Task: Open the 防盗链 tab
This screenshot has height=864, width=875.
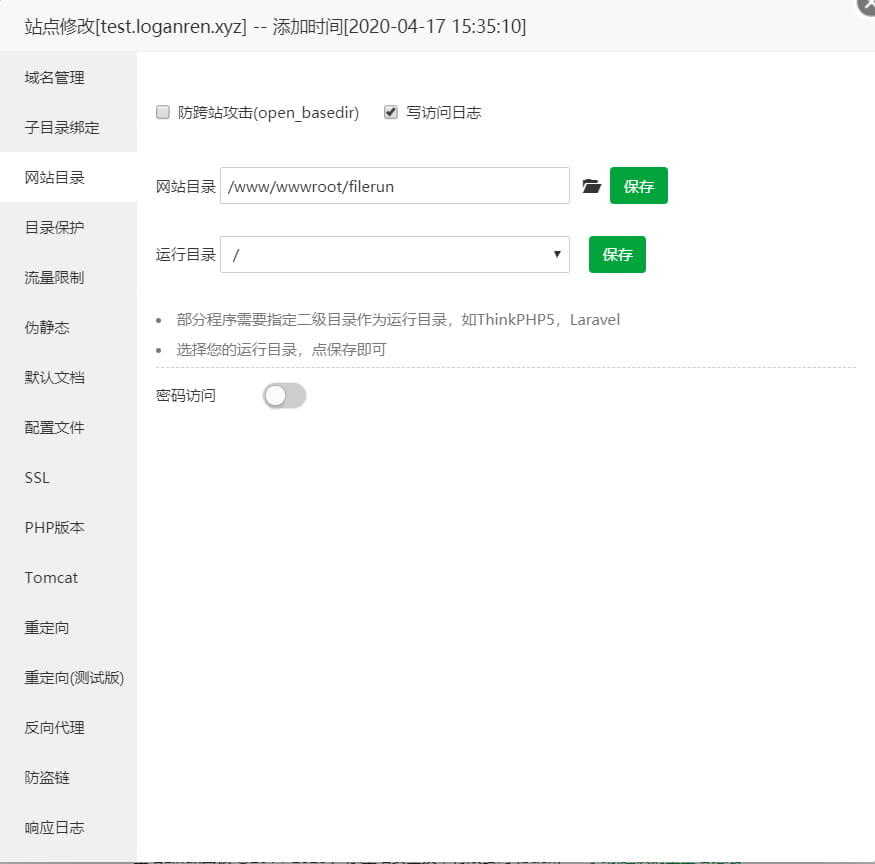Action: click(68, 777)
